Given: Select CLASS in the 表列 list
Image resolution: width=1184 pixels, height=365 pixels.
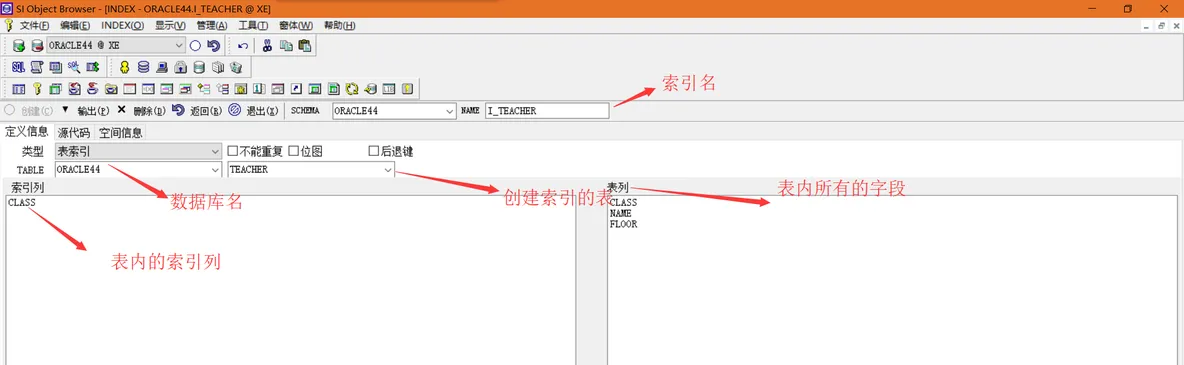Looking at the screenshot, I should click(x=624, y=203).
